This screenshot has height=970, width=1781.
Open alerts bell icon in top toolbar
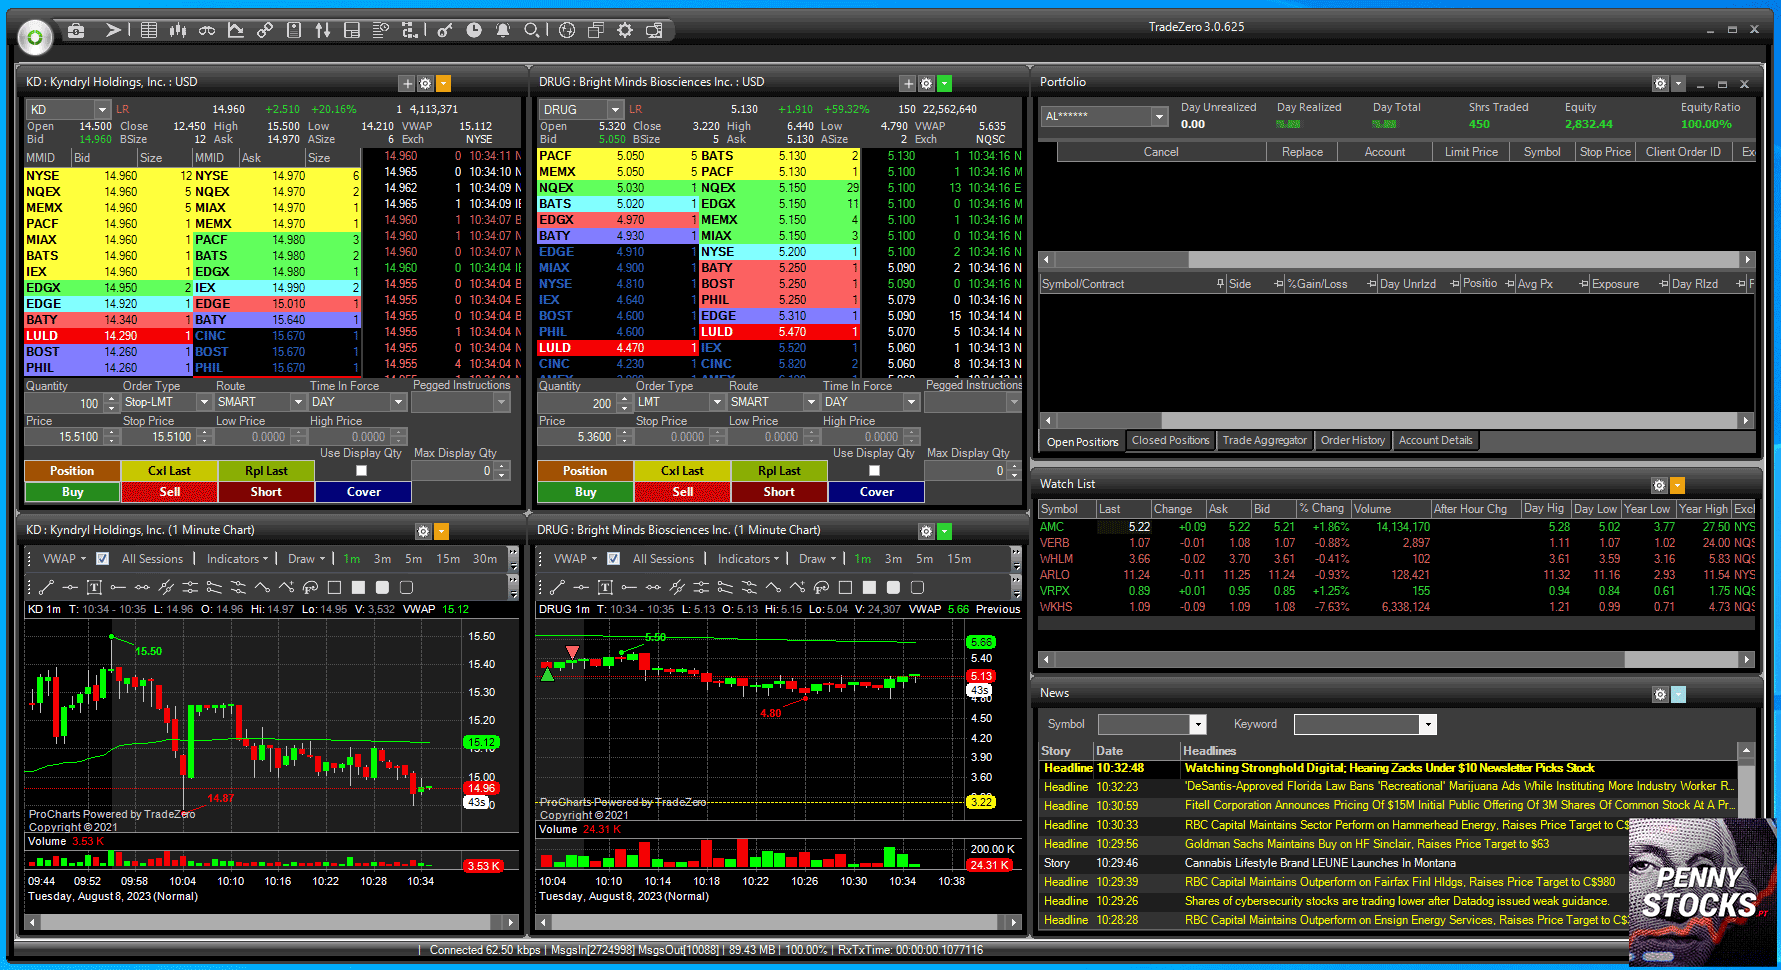pyautogui.click(x=503, y=30)
